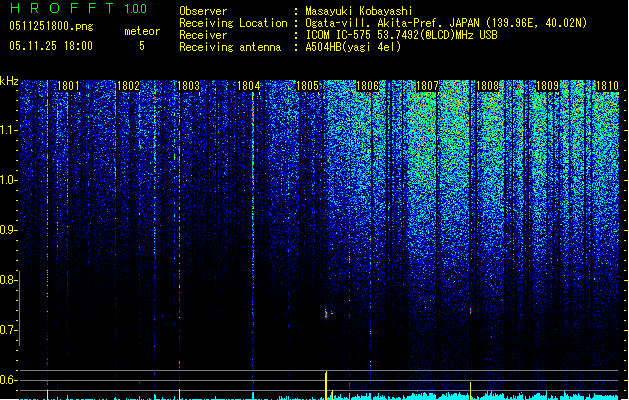Click the kHz axis unit label
Screen dimensions: 629x400
[9, 81]
